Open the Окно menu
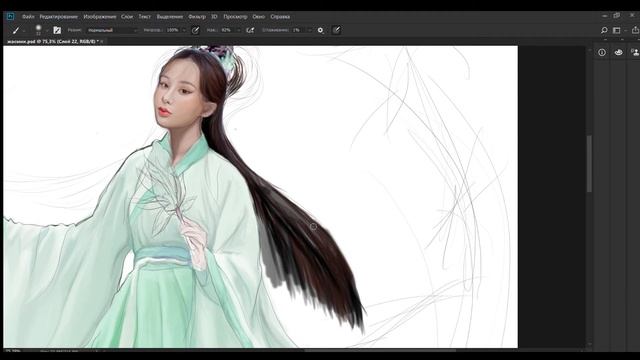Viewport: 640px width, 360px height. 259,17
